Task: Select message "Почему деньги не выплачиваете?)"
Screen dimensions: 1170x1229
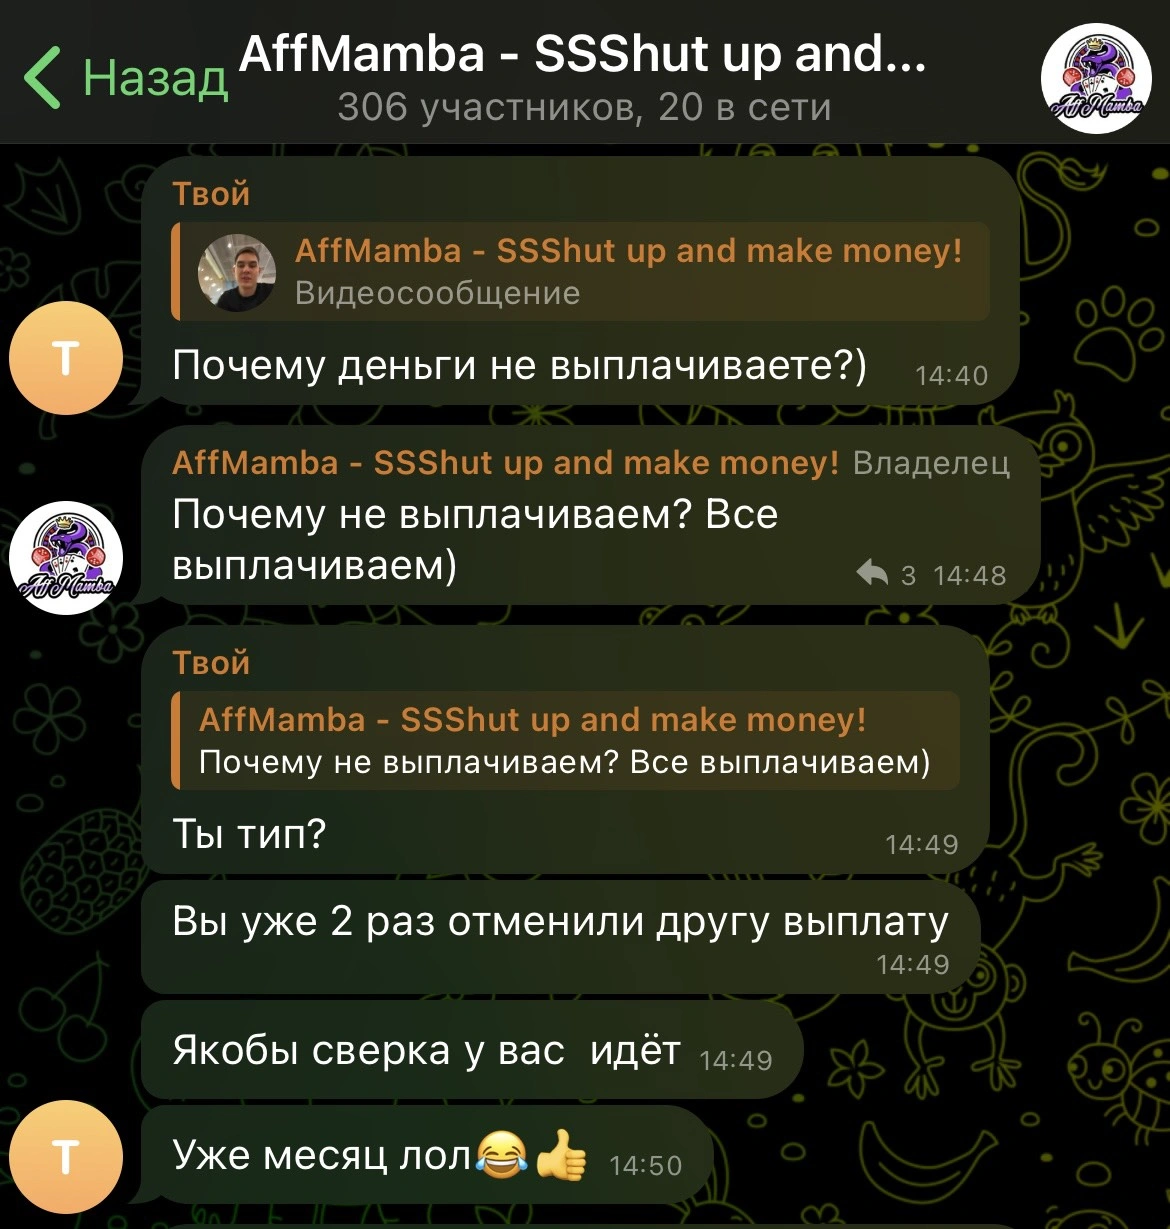Action: click(x=519, y=366)
